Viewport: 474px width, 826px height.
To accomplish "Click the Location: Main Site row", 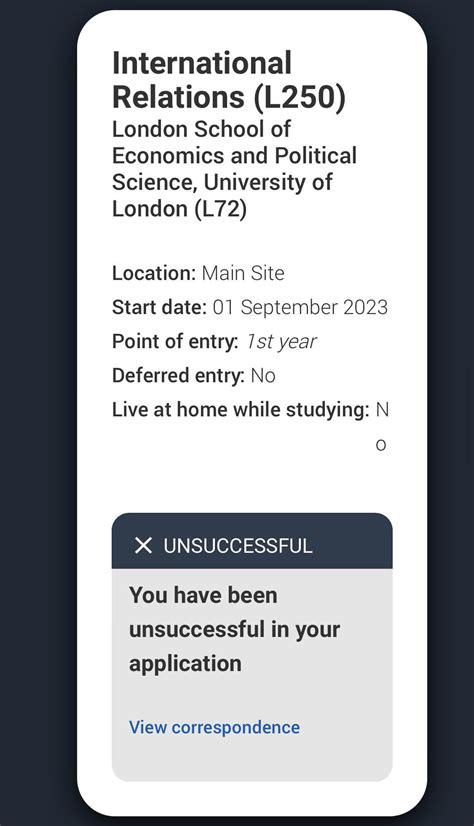I will (x=198, y=273).
